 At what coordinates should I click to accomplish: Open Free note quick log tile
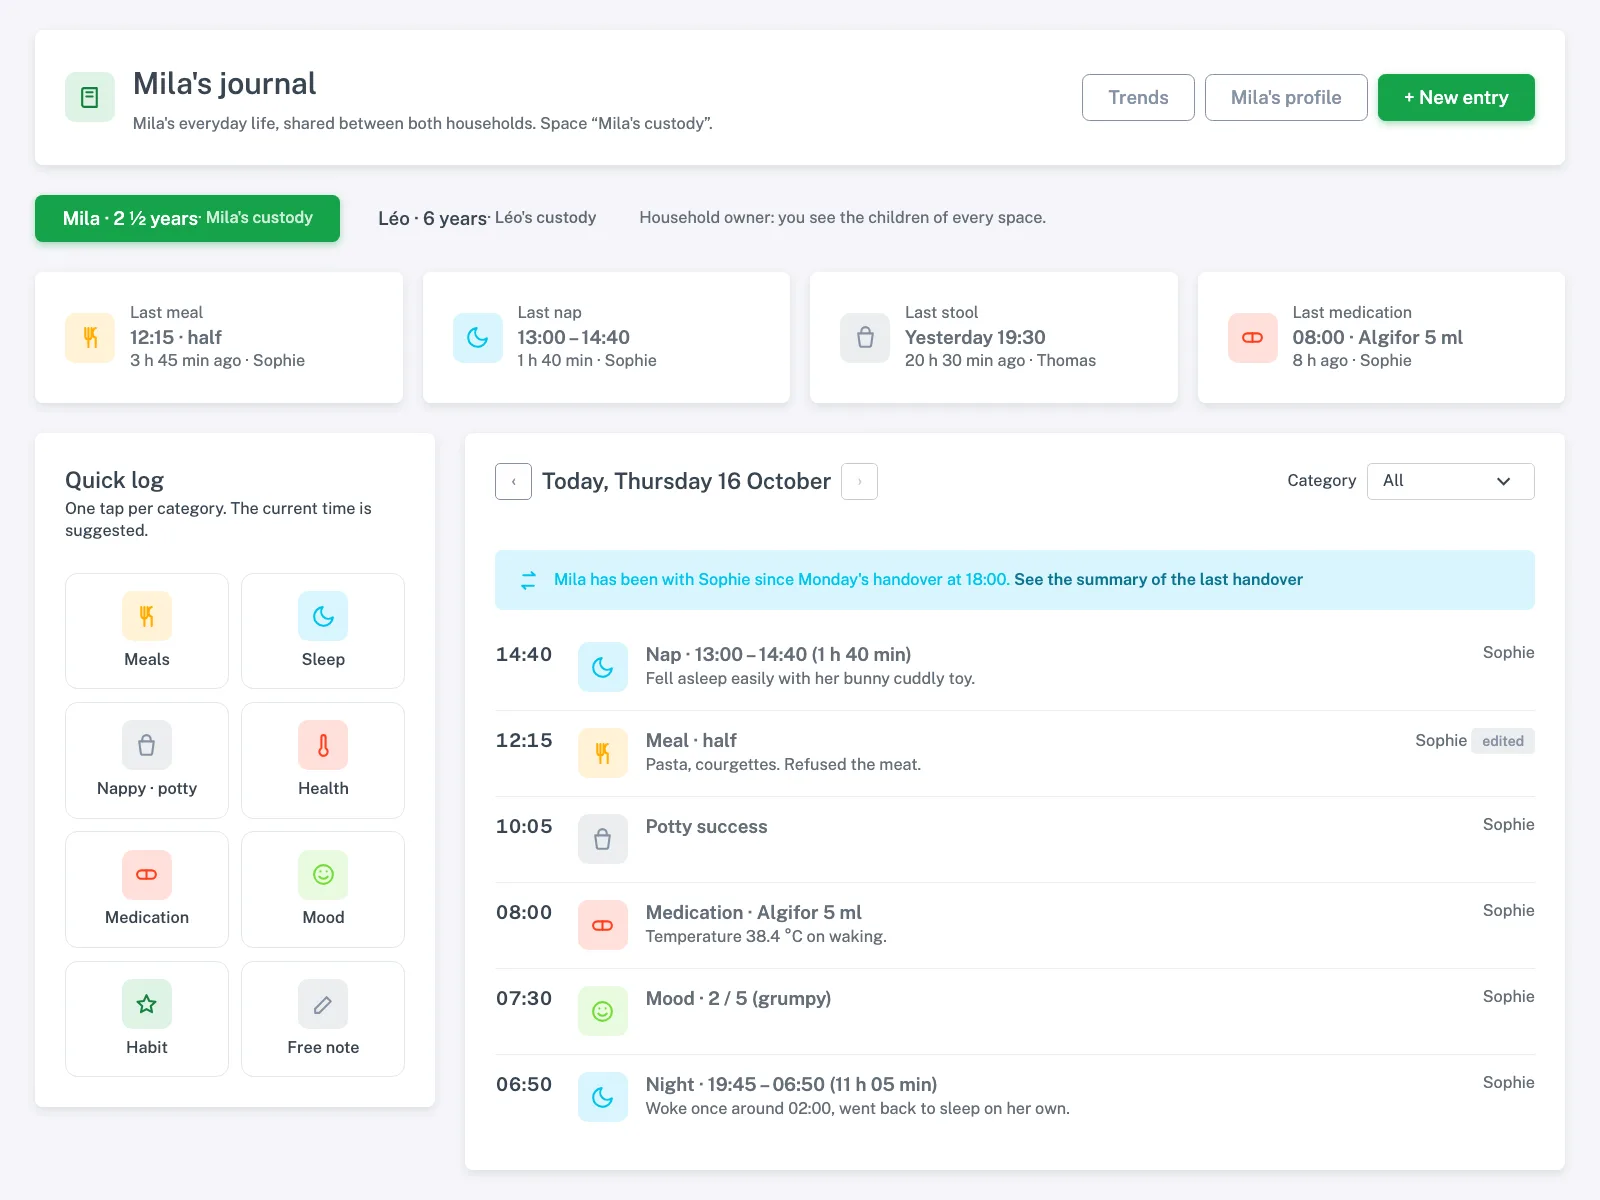tap(323, 1019)
